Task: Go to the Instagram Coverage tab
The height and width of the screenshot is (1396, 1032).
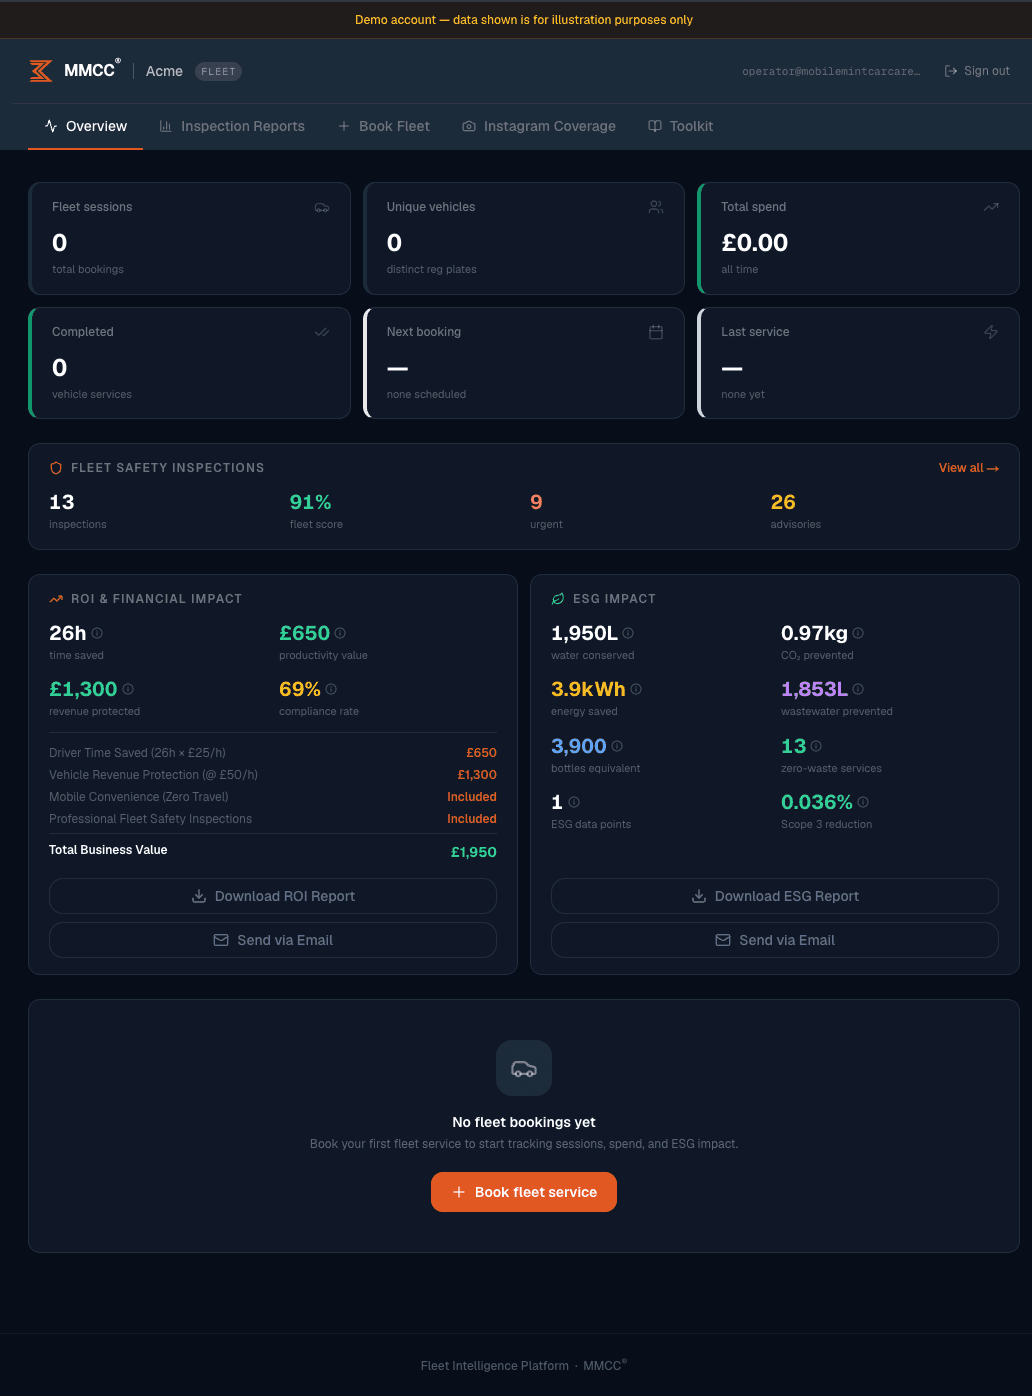Action: pyautogui.click(x=539, y=126)
